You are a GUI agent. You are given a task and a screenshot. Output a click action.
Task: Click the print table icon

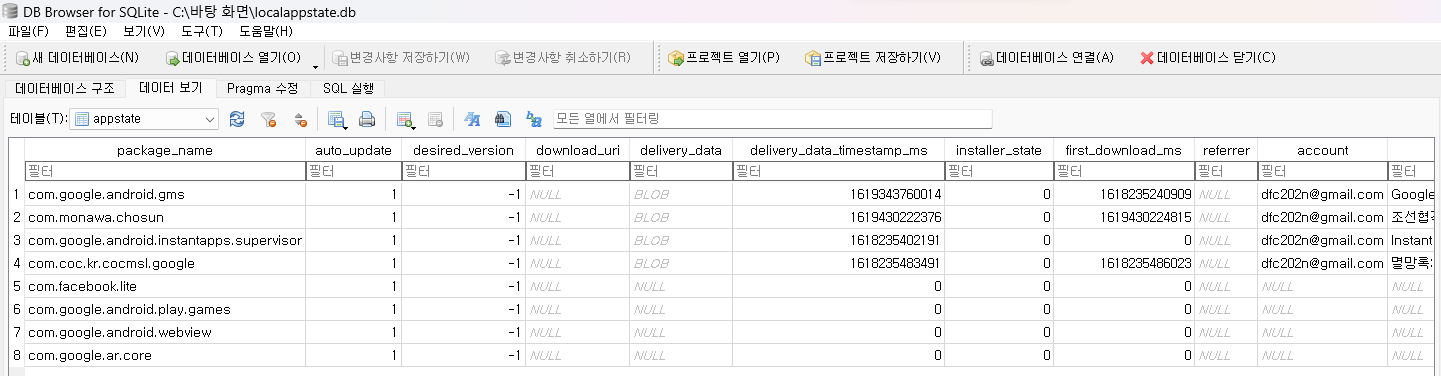click(367, 119)
